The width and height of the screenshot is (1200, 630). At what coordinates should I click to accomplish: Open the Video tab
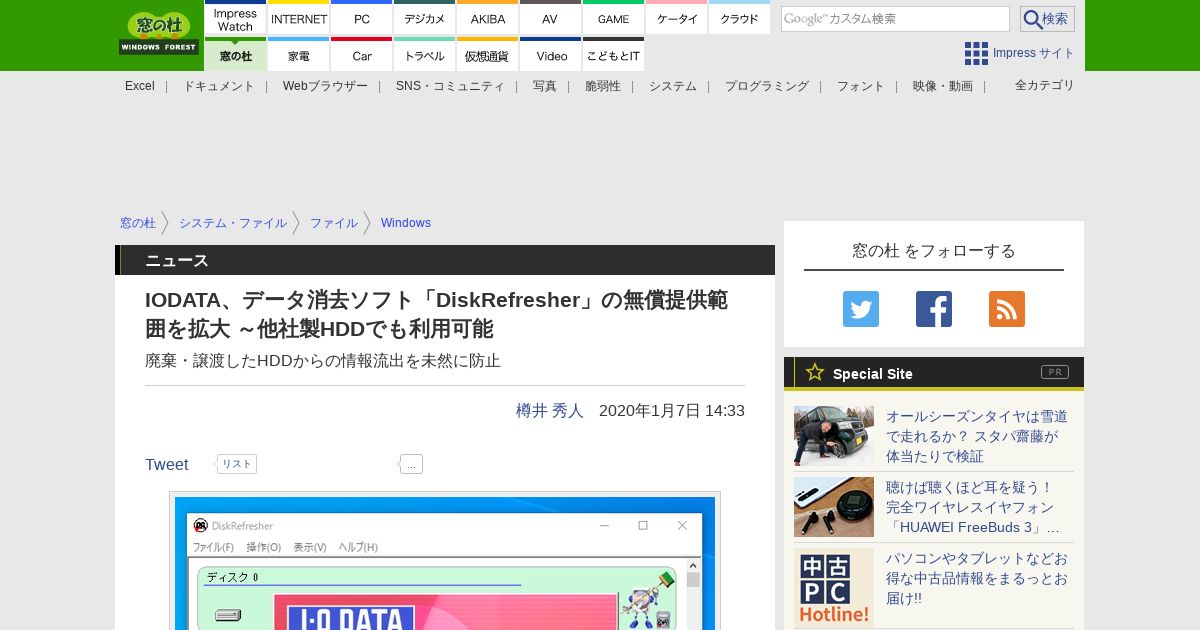click(x=550, y=55)
